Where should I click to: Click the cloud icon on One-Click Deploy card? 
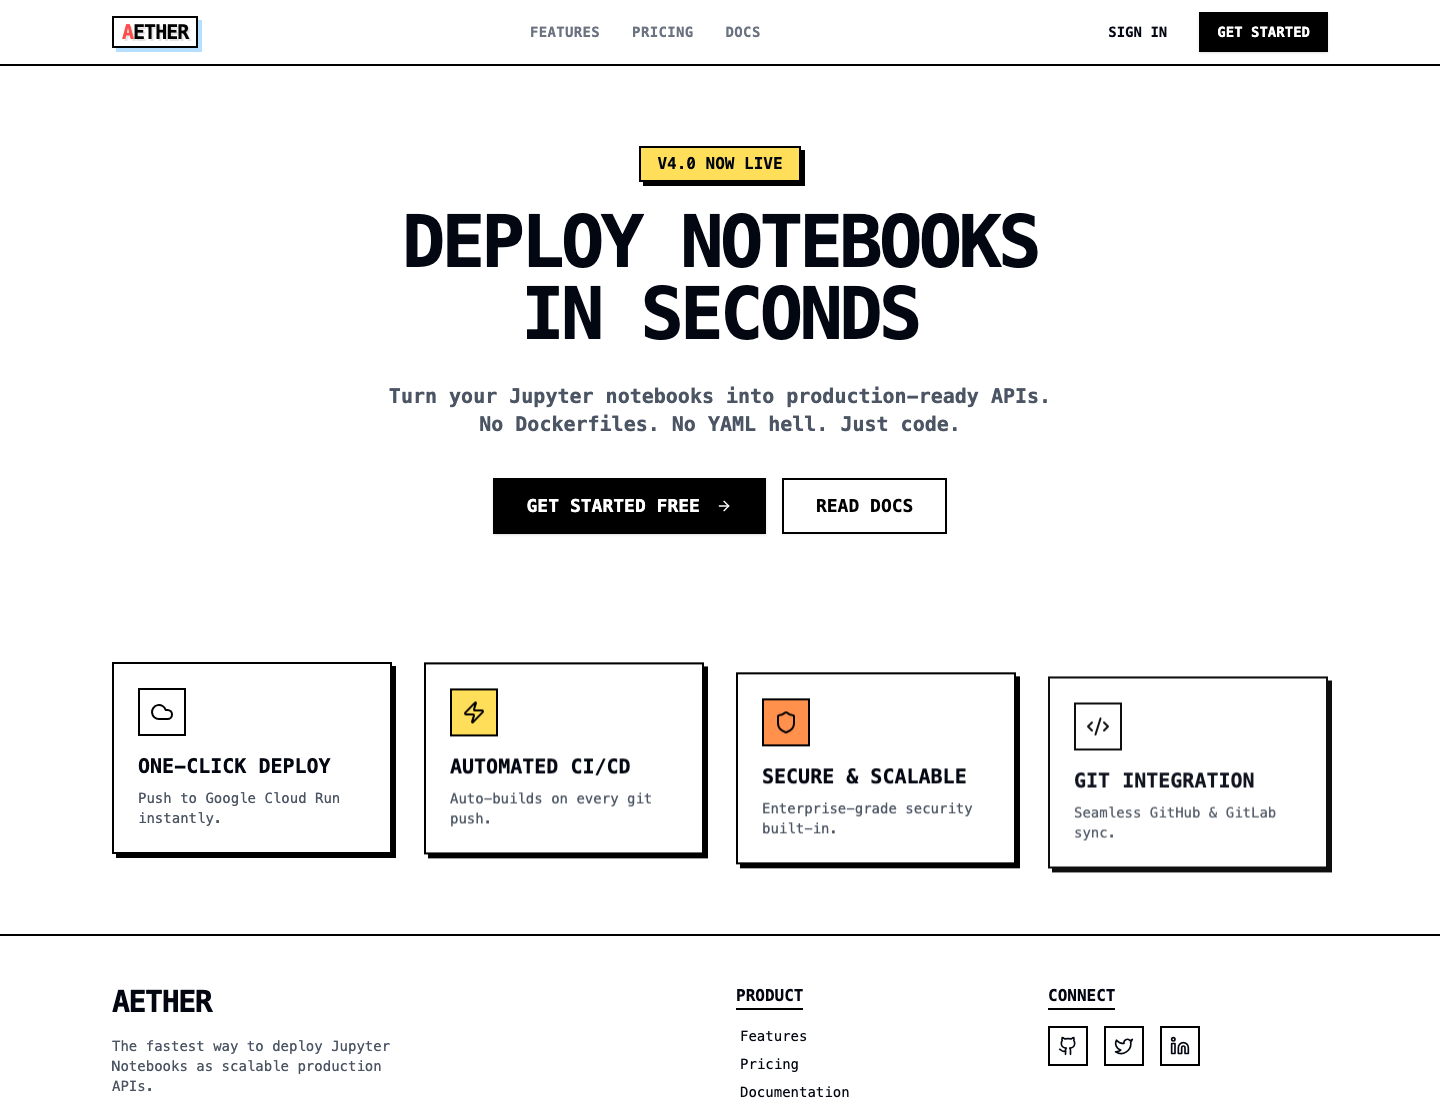point(162,712)
